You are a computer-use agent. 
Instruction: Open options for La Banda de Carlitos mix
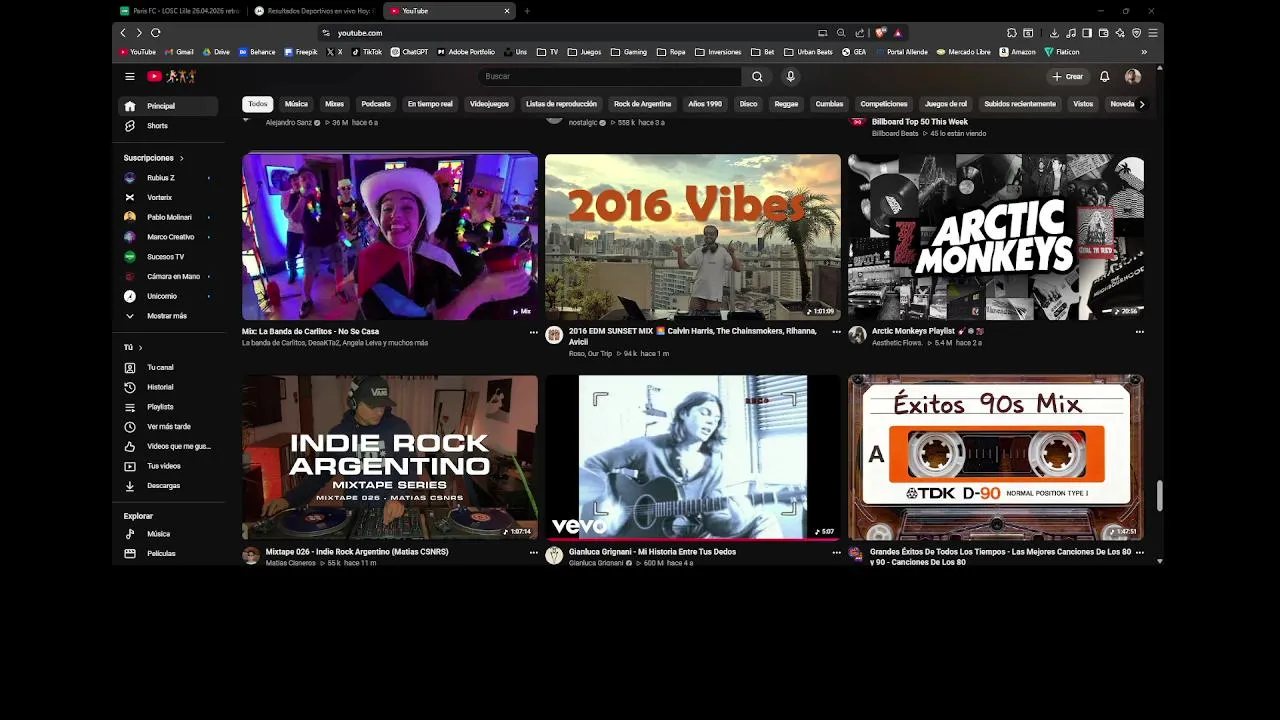click(x=533, y=332)
